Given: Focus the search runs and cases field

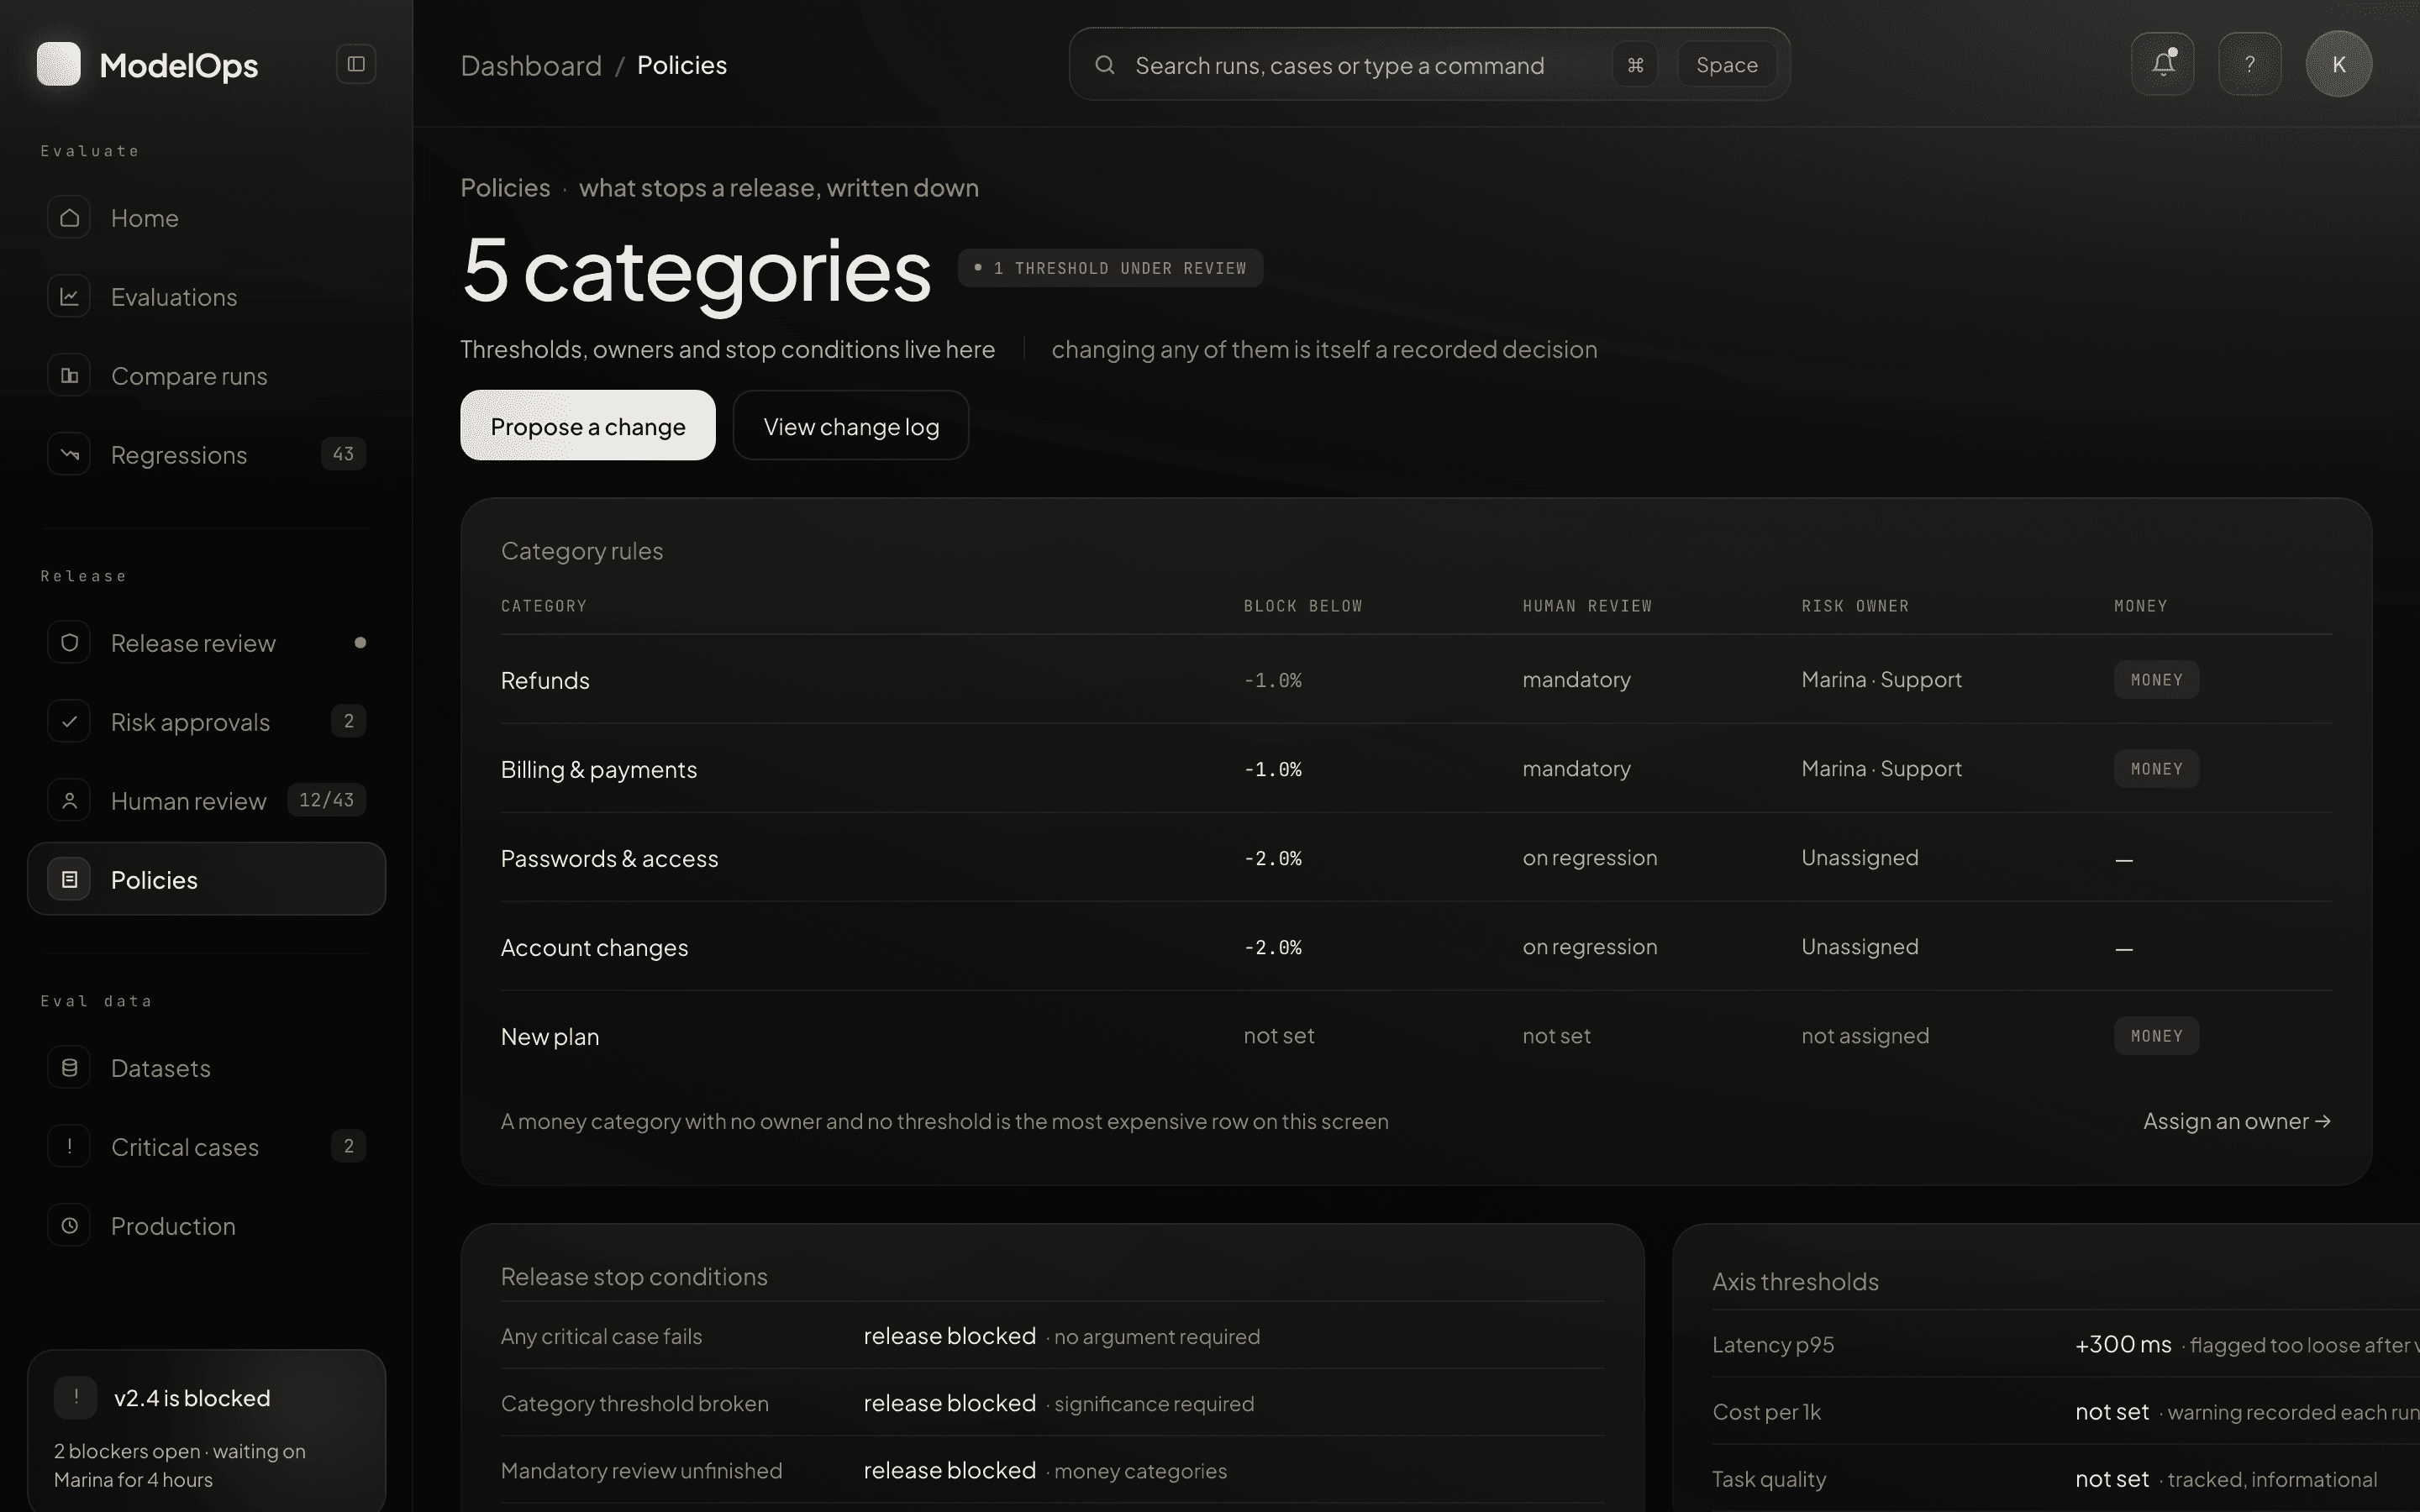Looking at the screenshot, I should click(1429, 64).
